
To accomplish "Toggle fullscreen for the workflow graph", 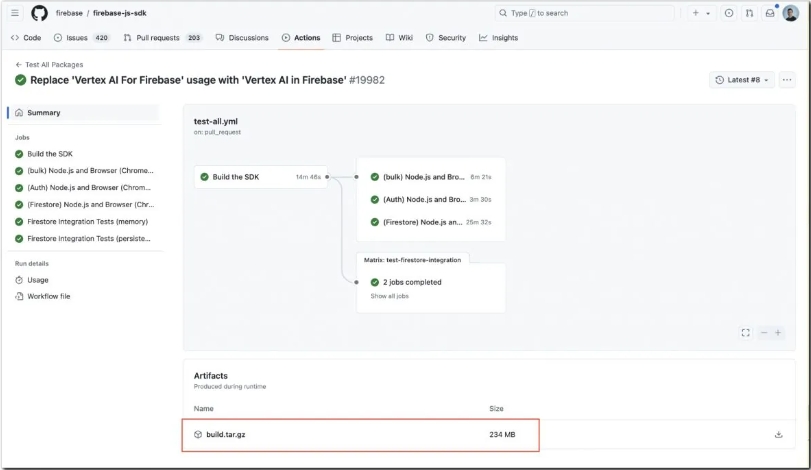I will (x=745, y=332).
